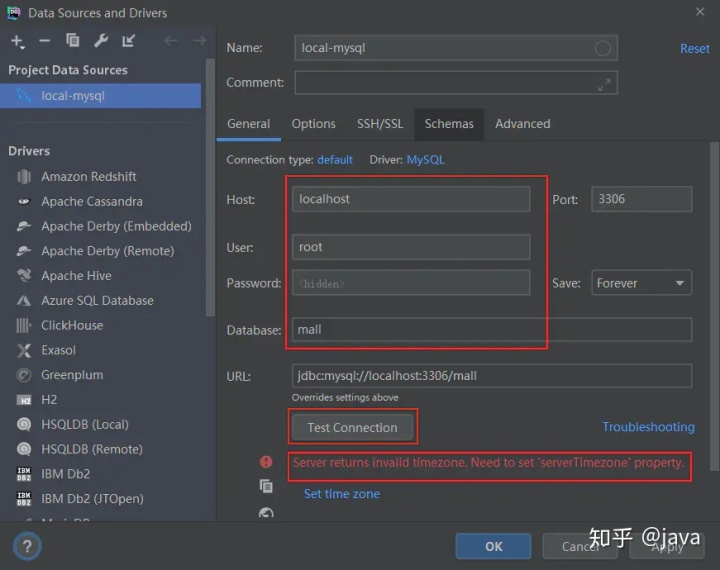Switch to the Schemas tab
The width and height of the screenshot is (720, 570).
pyautogui.click(x=449, y=124)
